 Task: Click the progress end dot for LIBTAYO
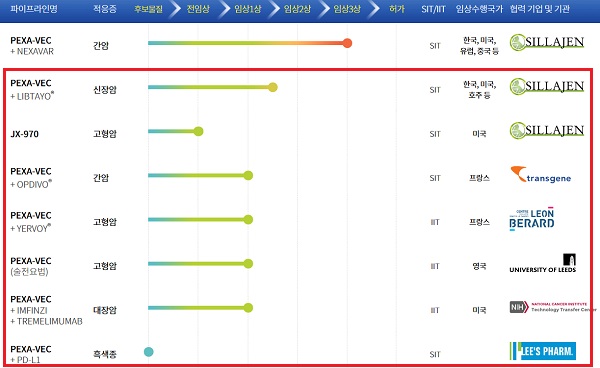click(x=272, y=87)
